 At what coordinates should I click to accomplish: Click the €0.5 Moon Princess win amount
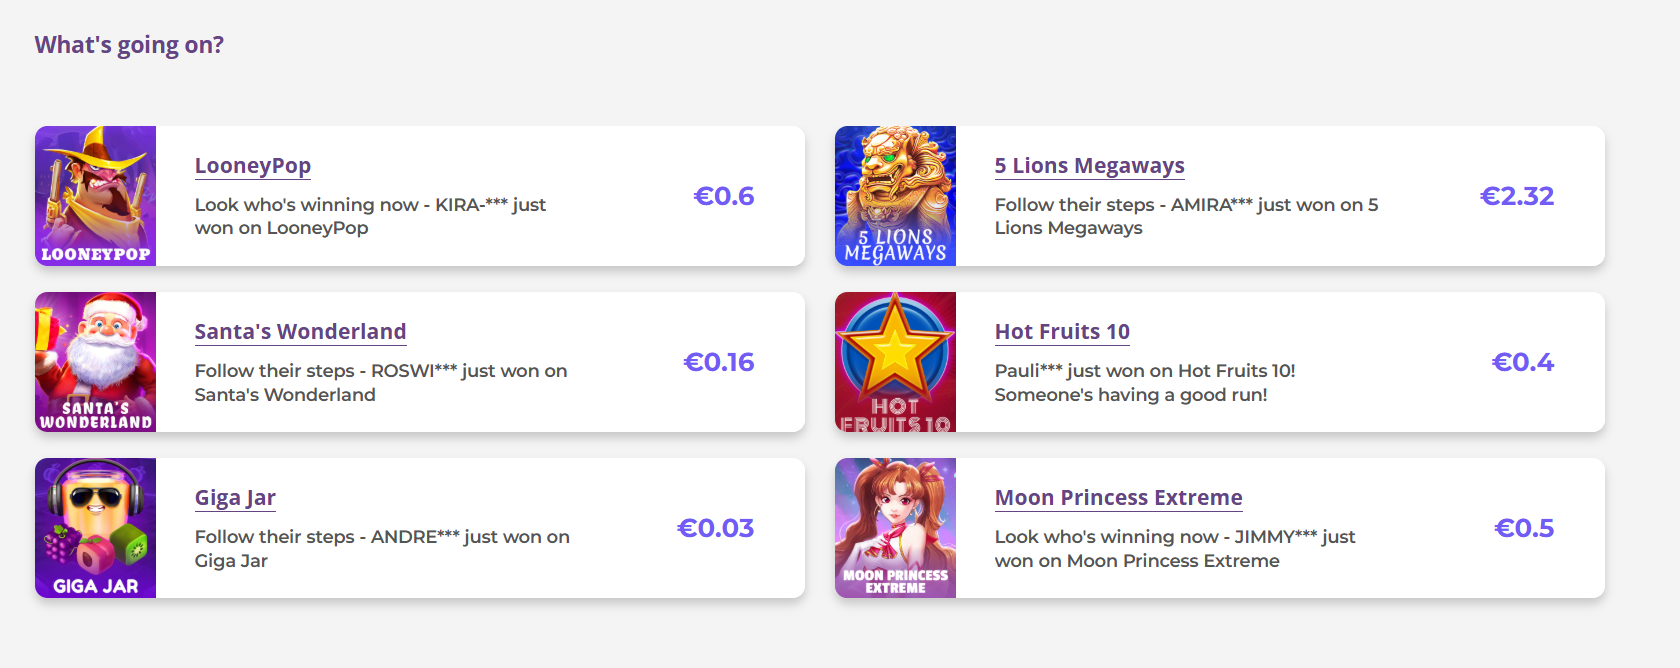click(1524, 528)
